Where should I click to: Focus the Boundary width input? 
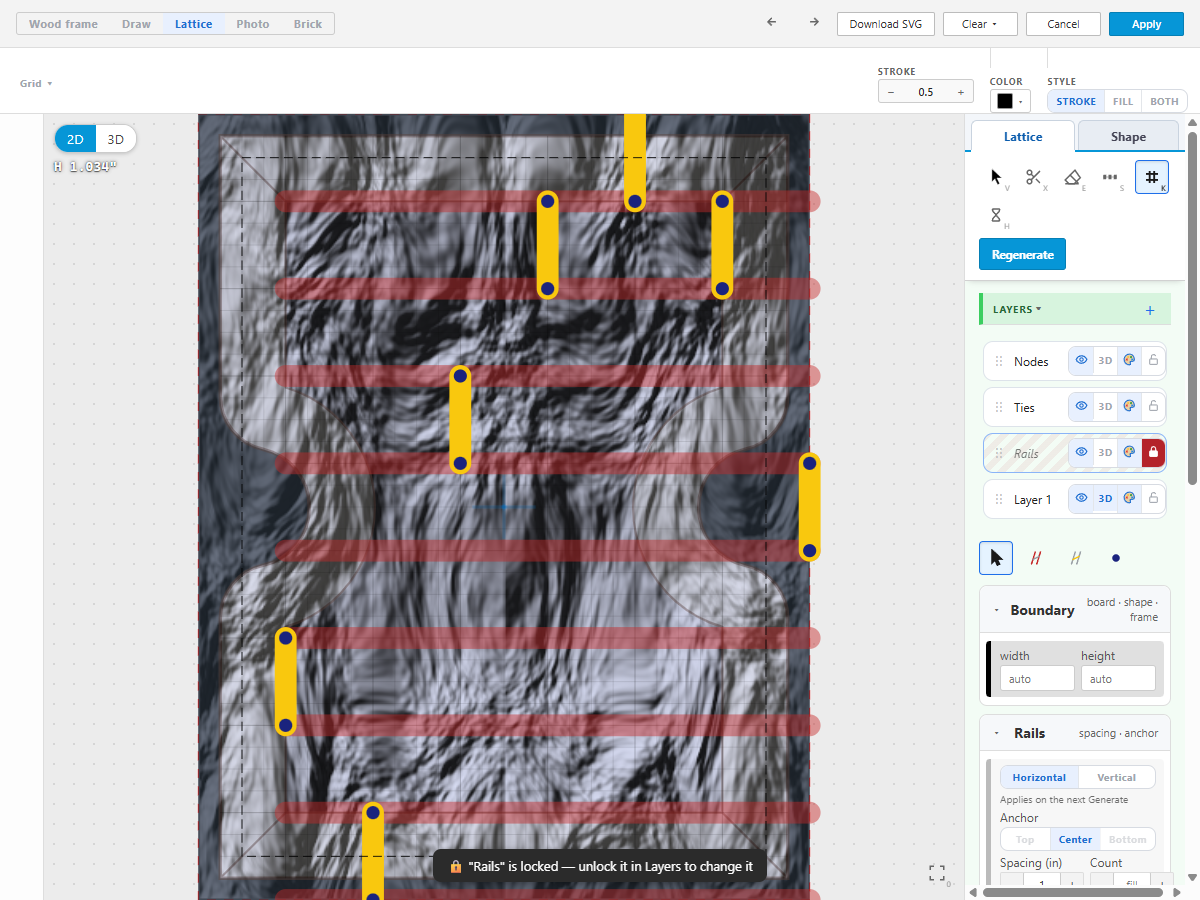(x=1037, y=679)
